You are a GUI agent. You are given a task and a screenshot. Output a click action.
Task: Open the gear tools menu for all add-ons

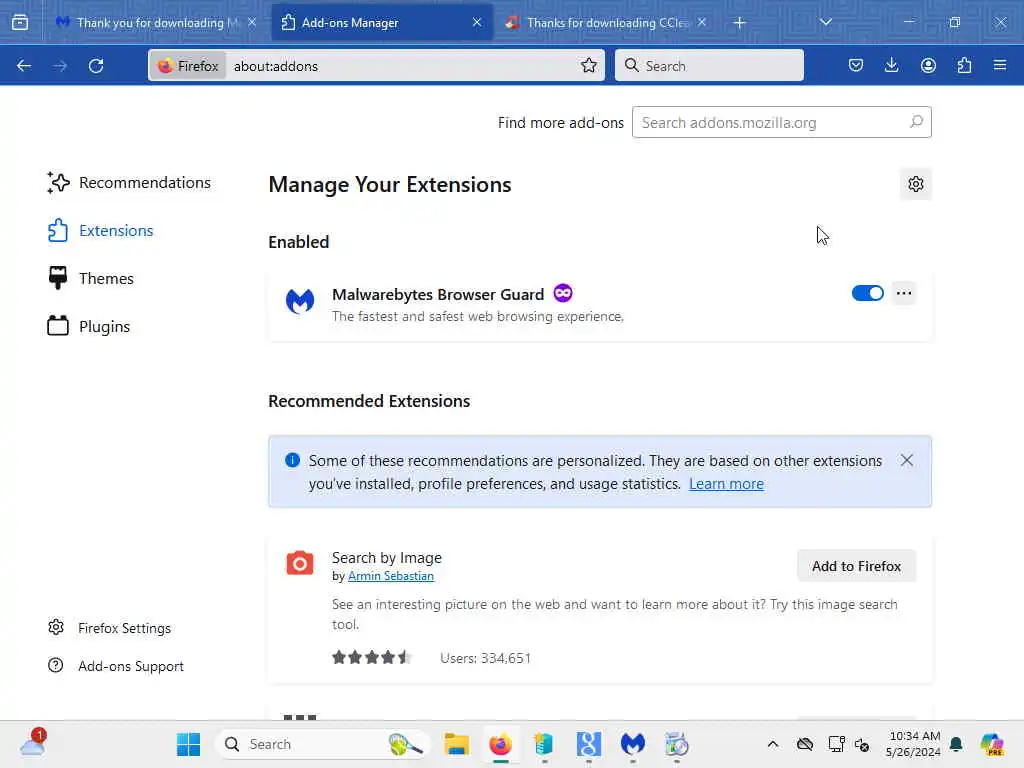tap(916, 184)
